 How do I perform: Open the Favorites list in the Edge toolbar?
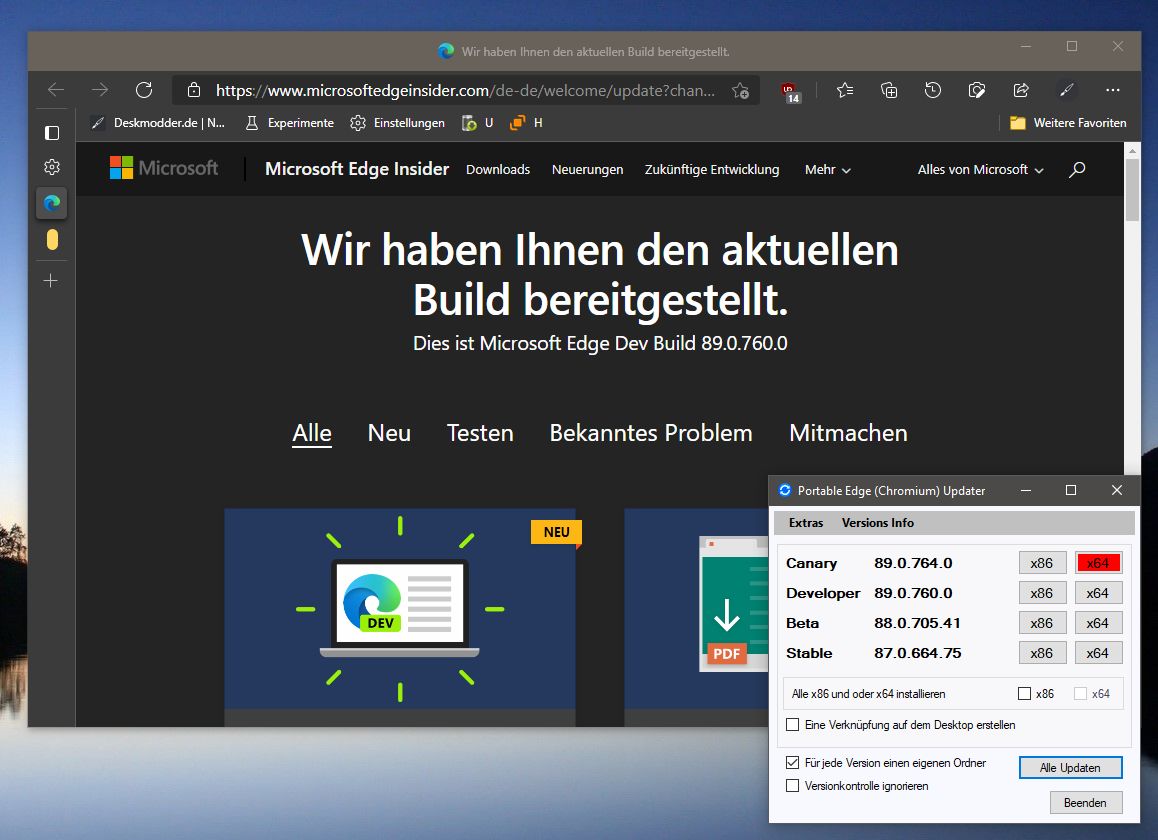click(845, 90)
